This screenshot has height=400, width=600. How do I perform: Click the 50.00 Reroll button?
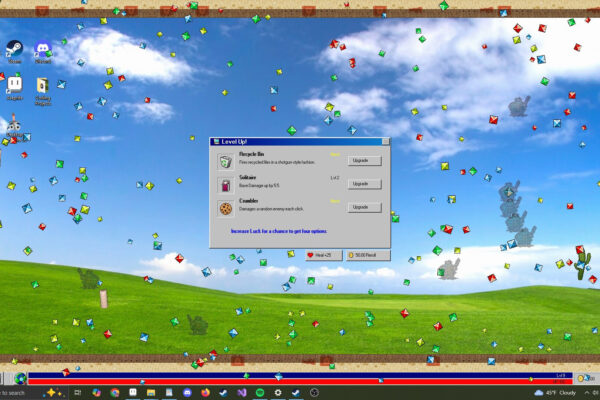pyautogui.click(x=367, y=255)
